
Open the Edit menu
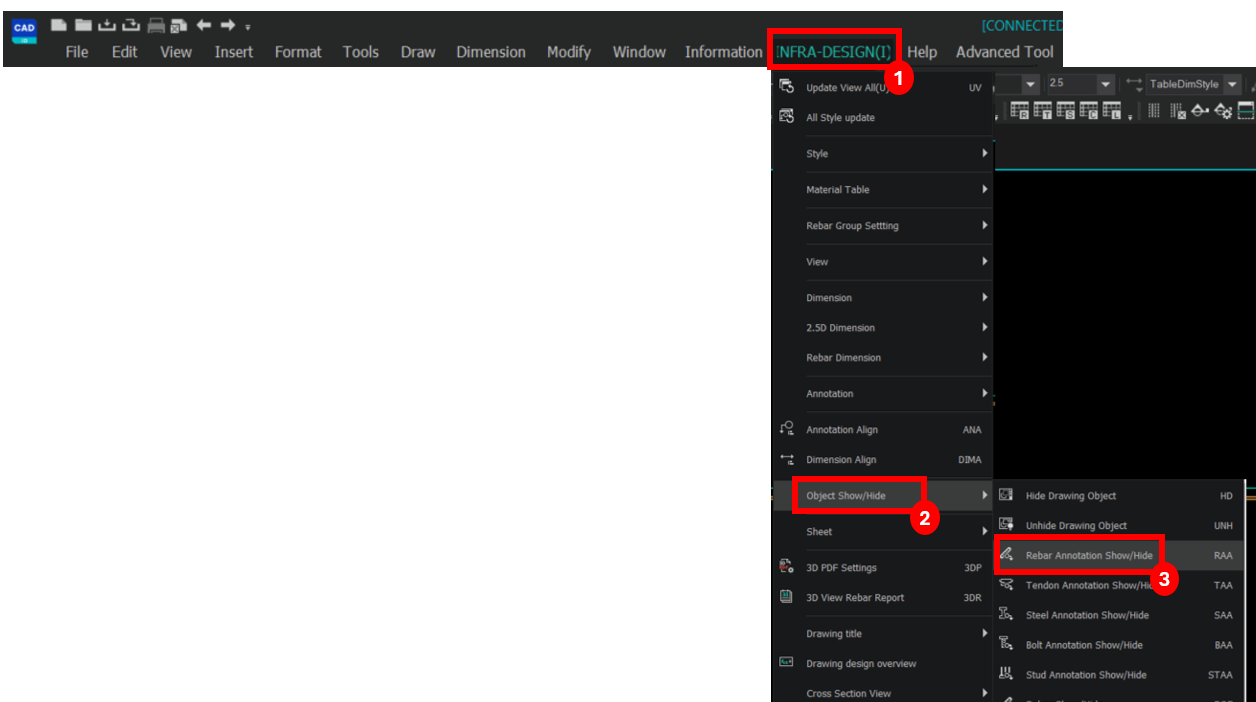[x=125, y=52]
